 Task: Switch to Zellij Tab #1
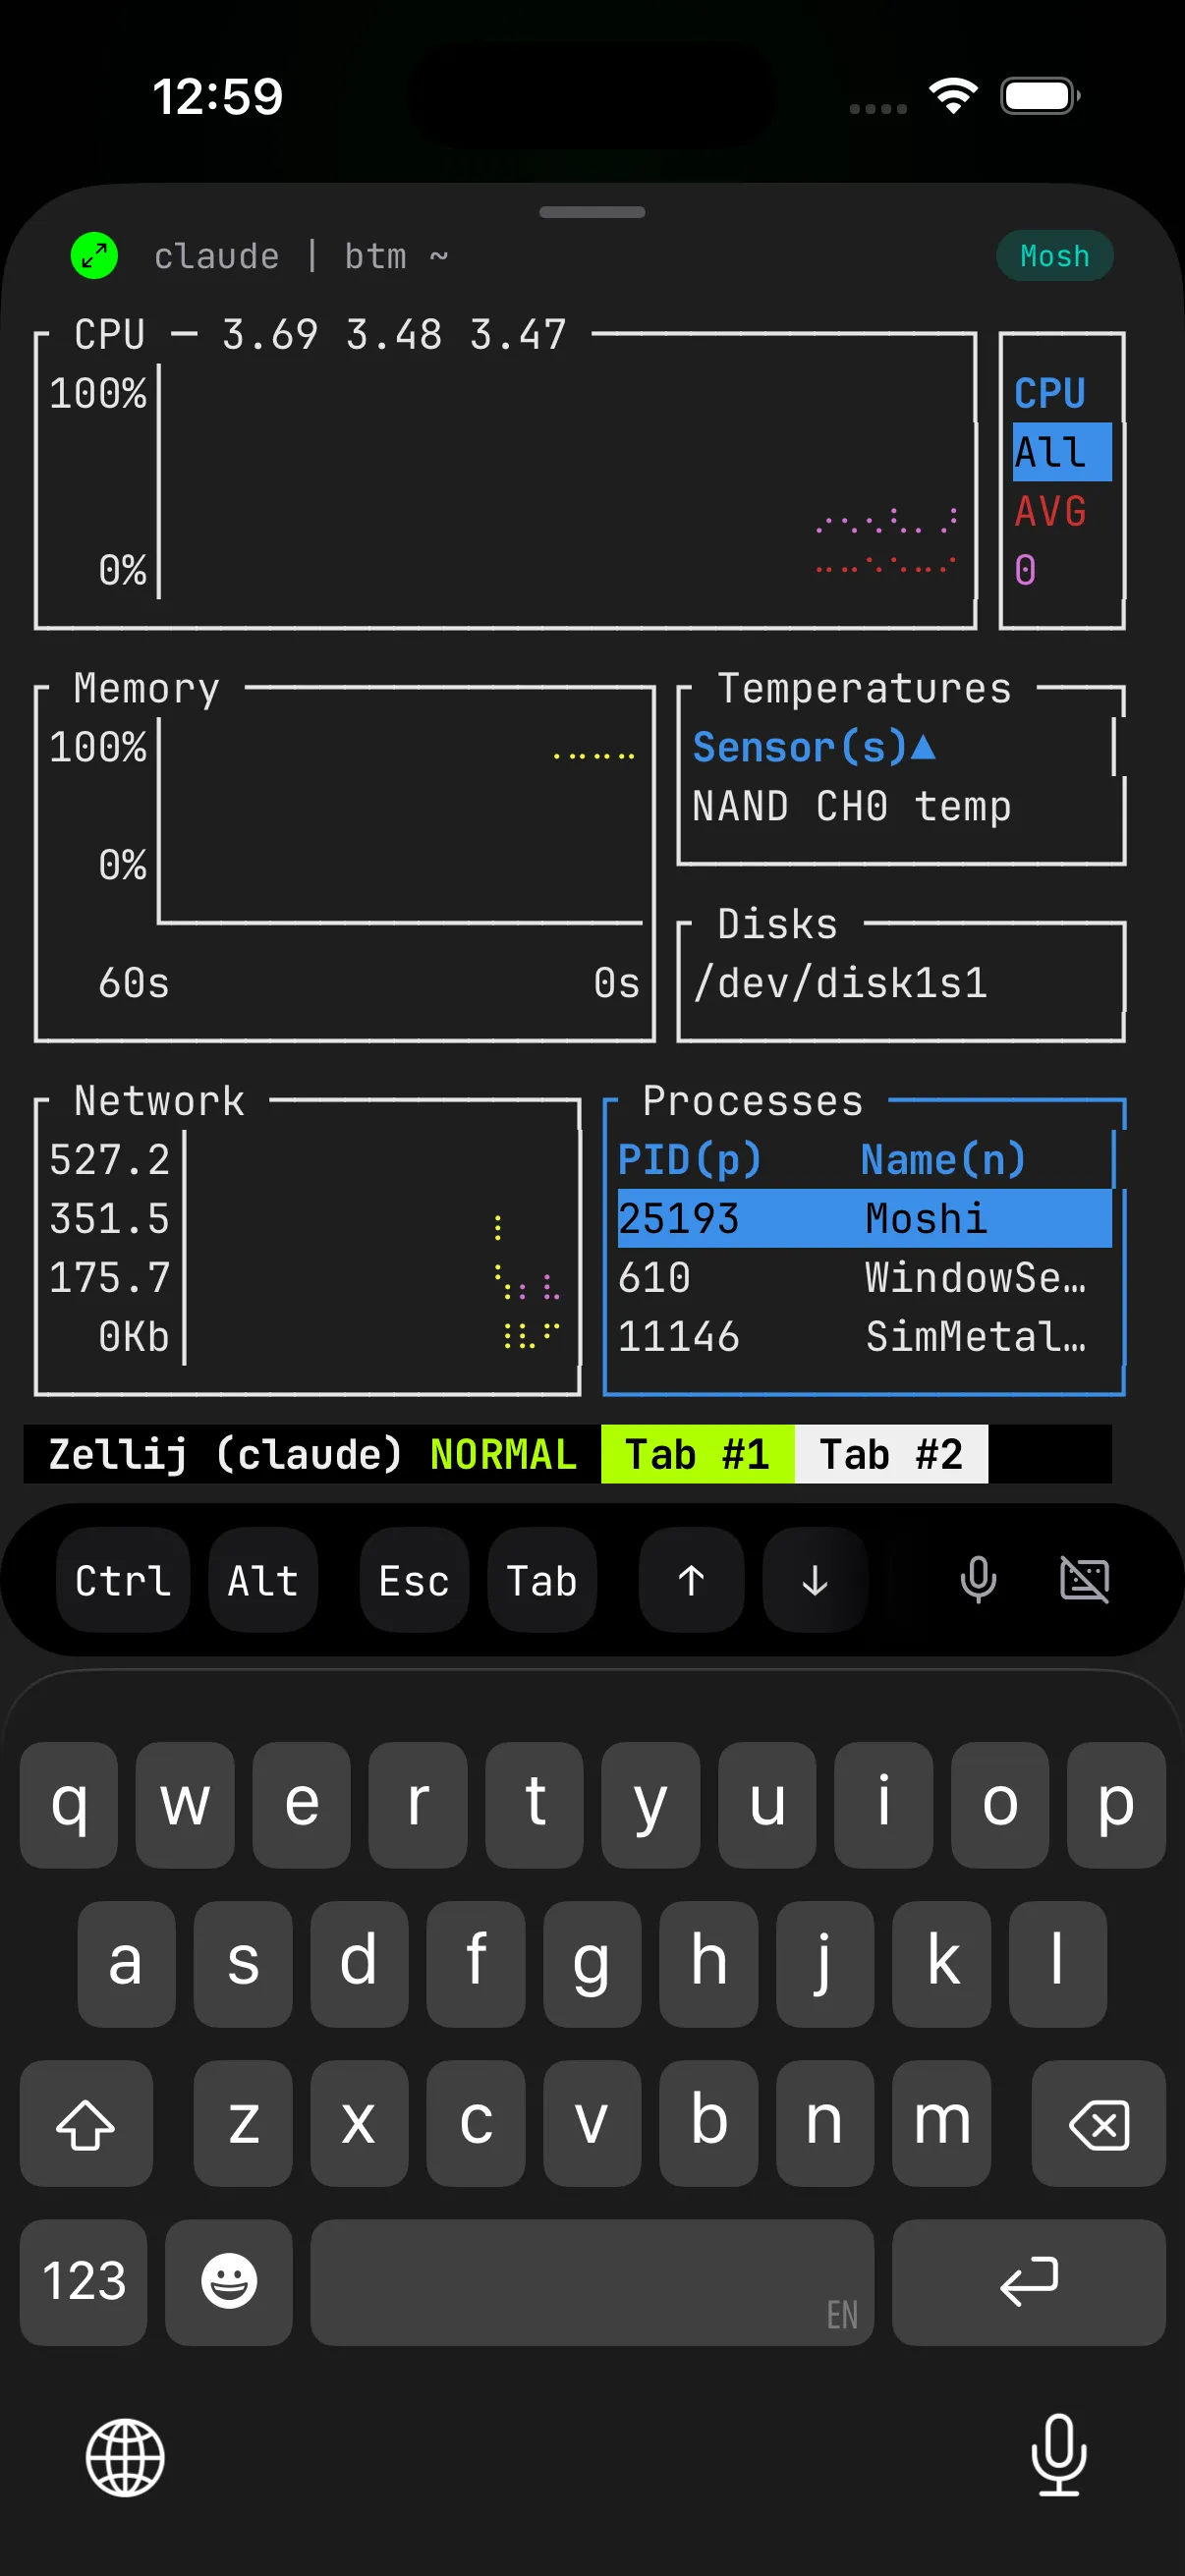[697, 1454]
